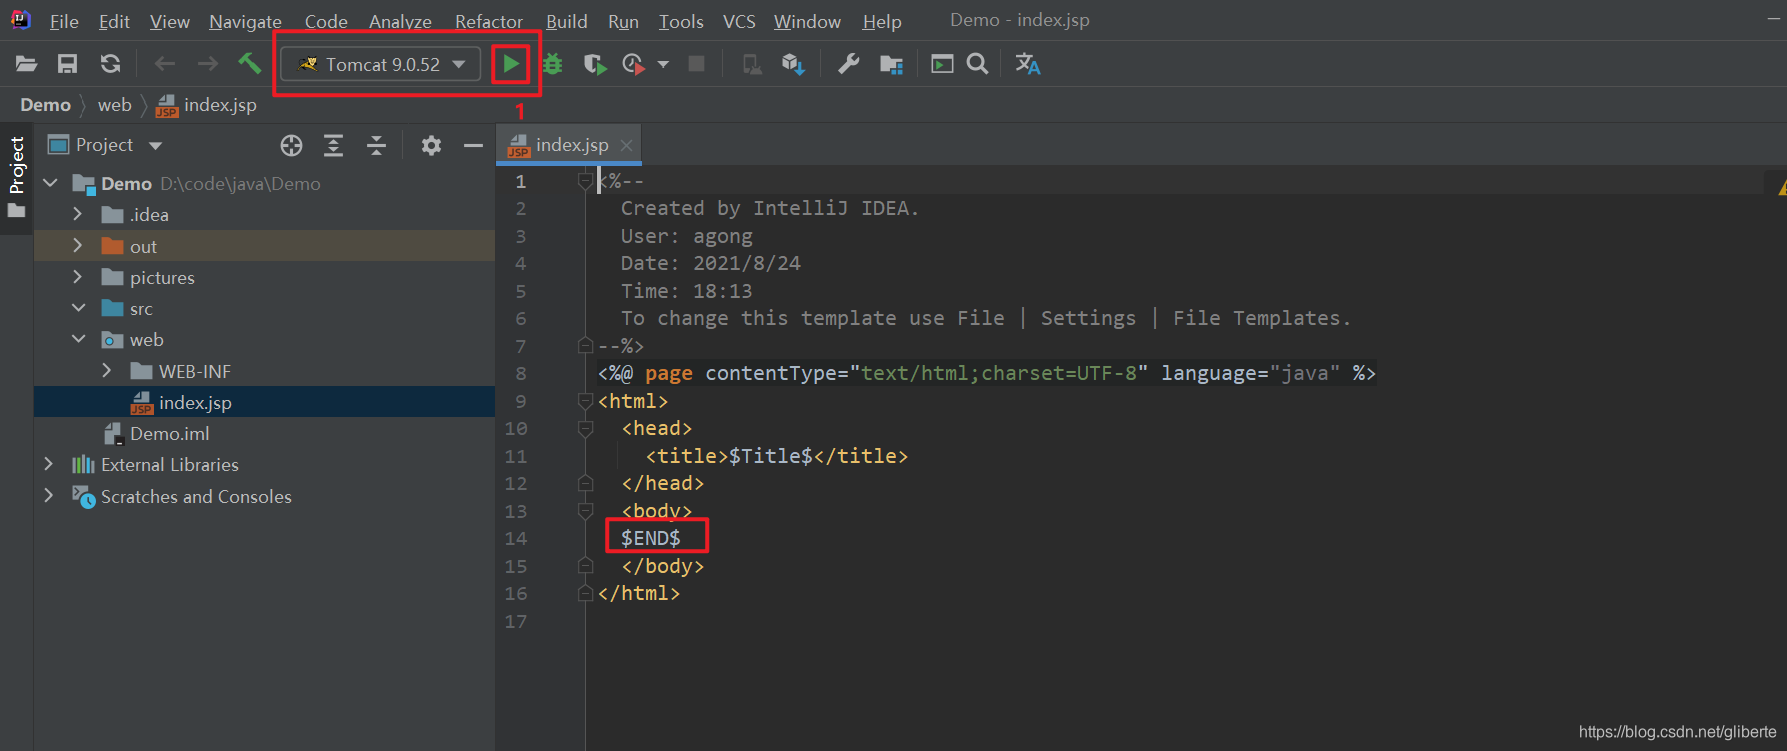Open Tomcat 9.0.52 run configuration dropdown
The width and height of the screenshot is (1787, 751).
[381, 64]
